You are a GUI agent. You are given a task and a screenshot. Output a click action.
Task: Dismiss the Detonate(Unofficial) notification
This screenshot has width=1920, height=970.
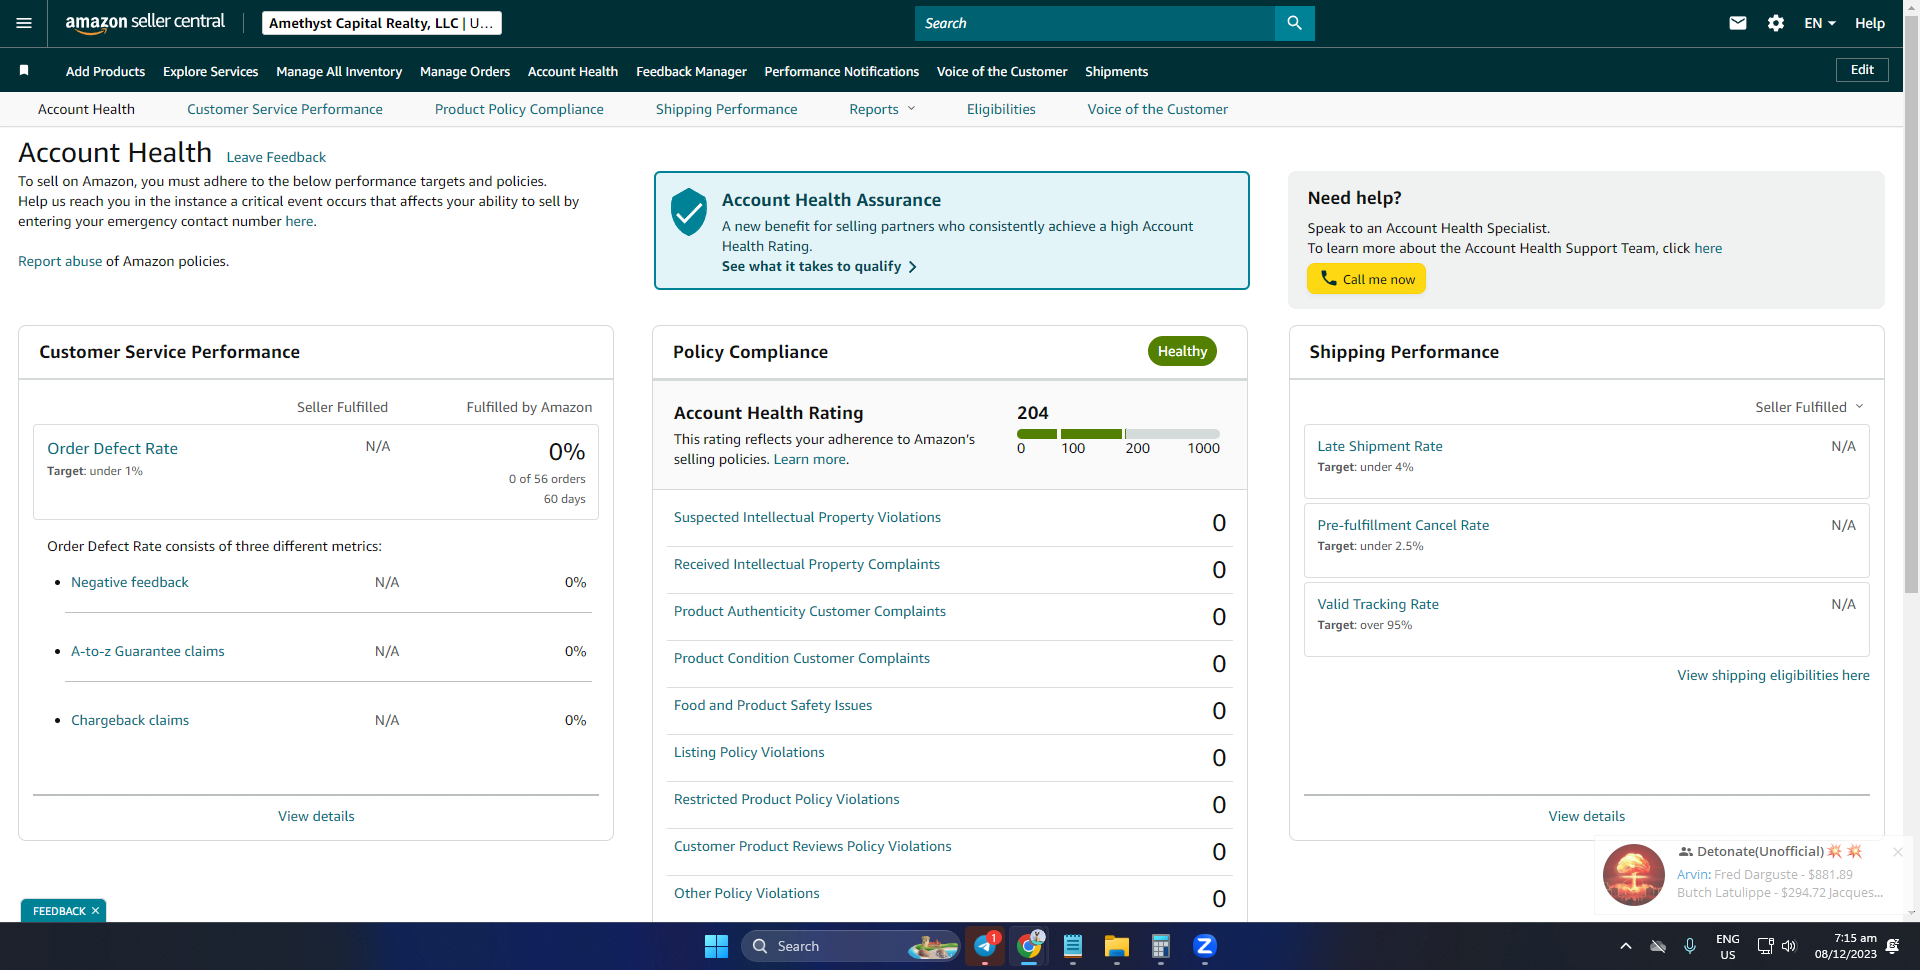(1897, 852)
